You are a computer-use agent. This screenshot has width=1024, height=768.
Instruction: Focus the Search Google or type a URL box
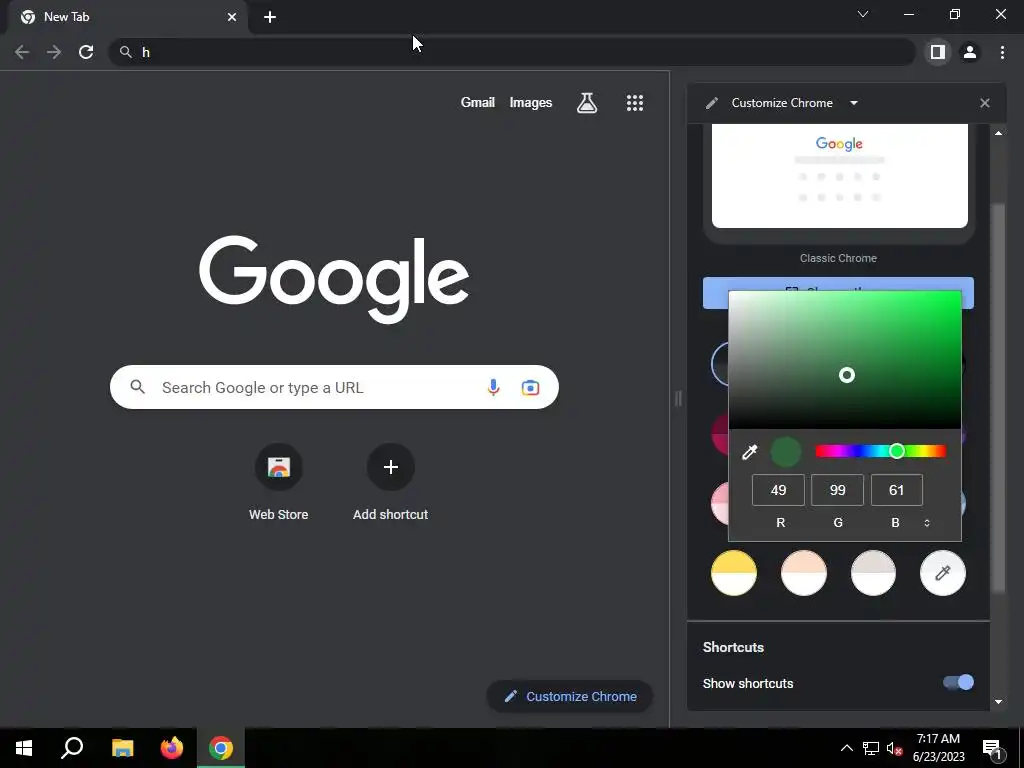point(334,387)
